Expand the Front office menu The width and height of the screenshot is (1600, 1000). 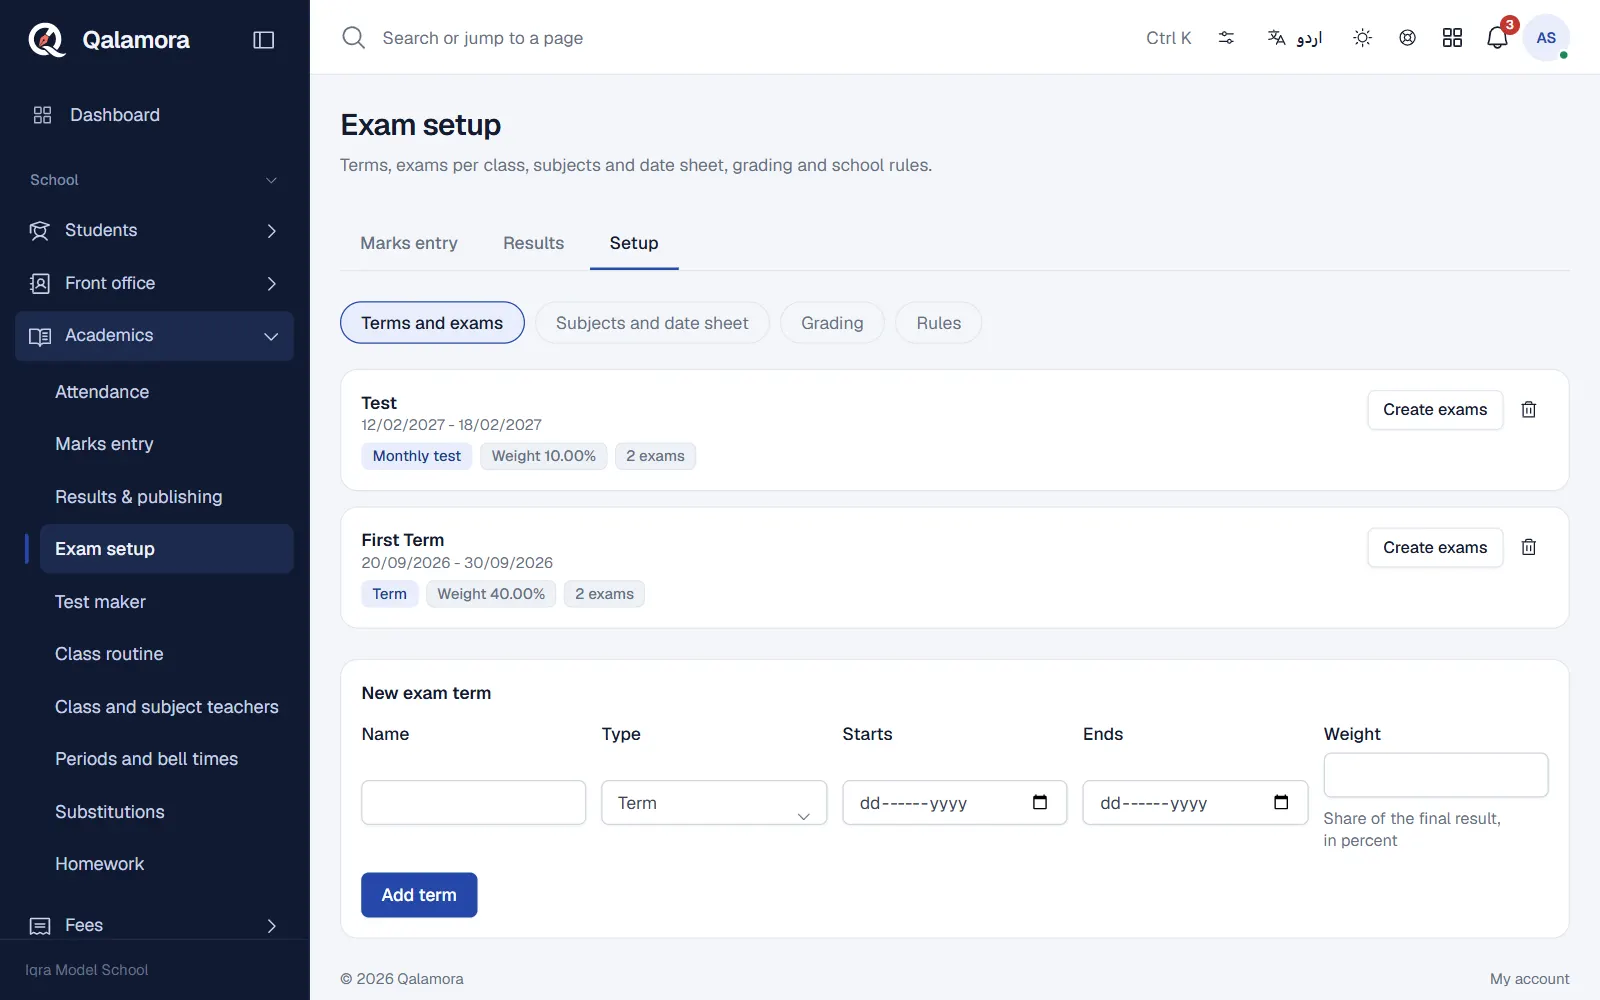point(154,284)
